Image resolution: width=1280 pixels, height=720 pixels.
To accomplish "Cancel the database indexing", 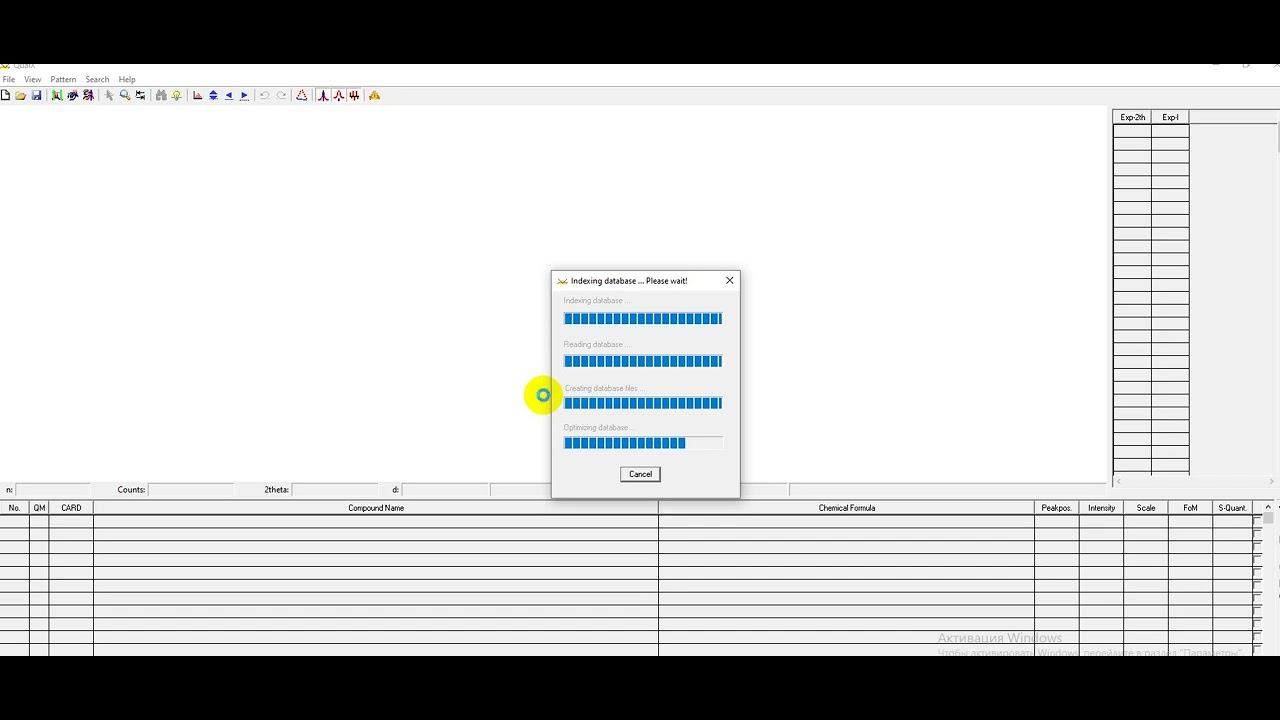I will point(640,474).
